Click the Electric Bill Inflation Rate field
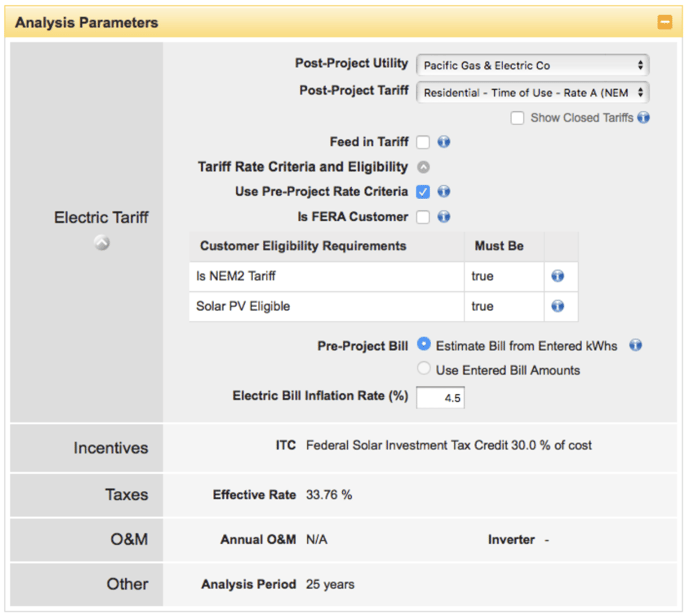 pyautogui.click(x=440, y=397)
